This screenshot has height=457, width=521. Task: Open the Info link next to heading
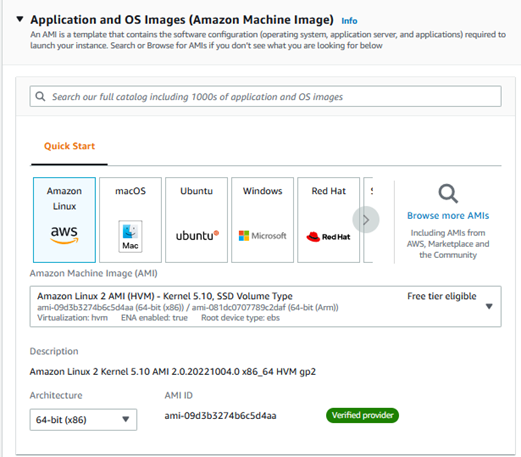click(349, 21)
